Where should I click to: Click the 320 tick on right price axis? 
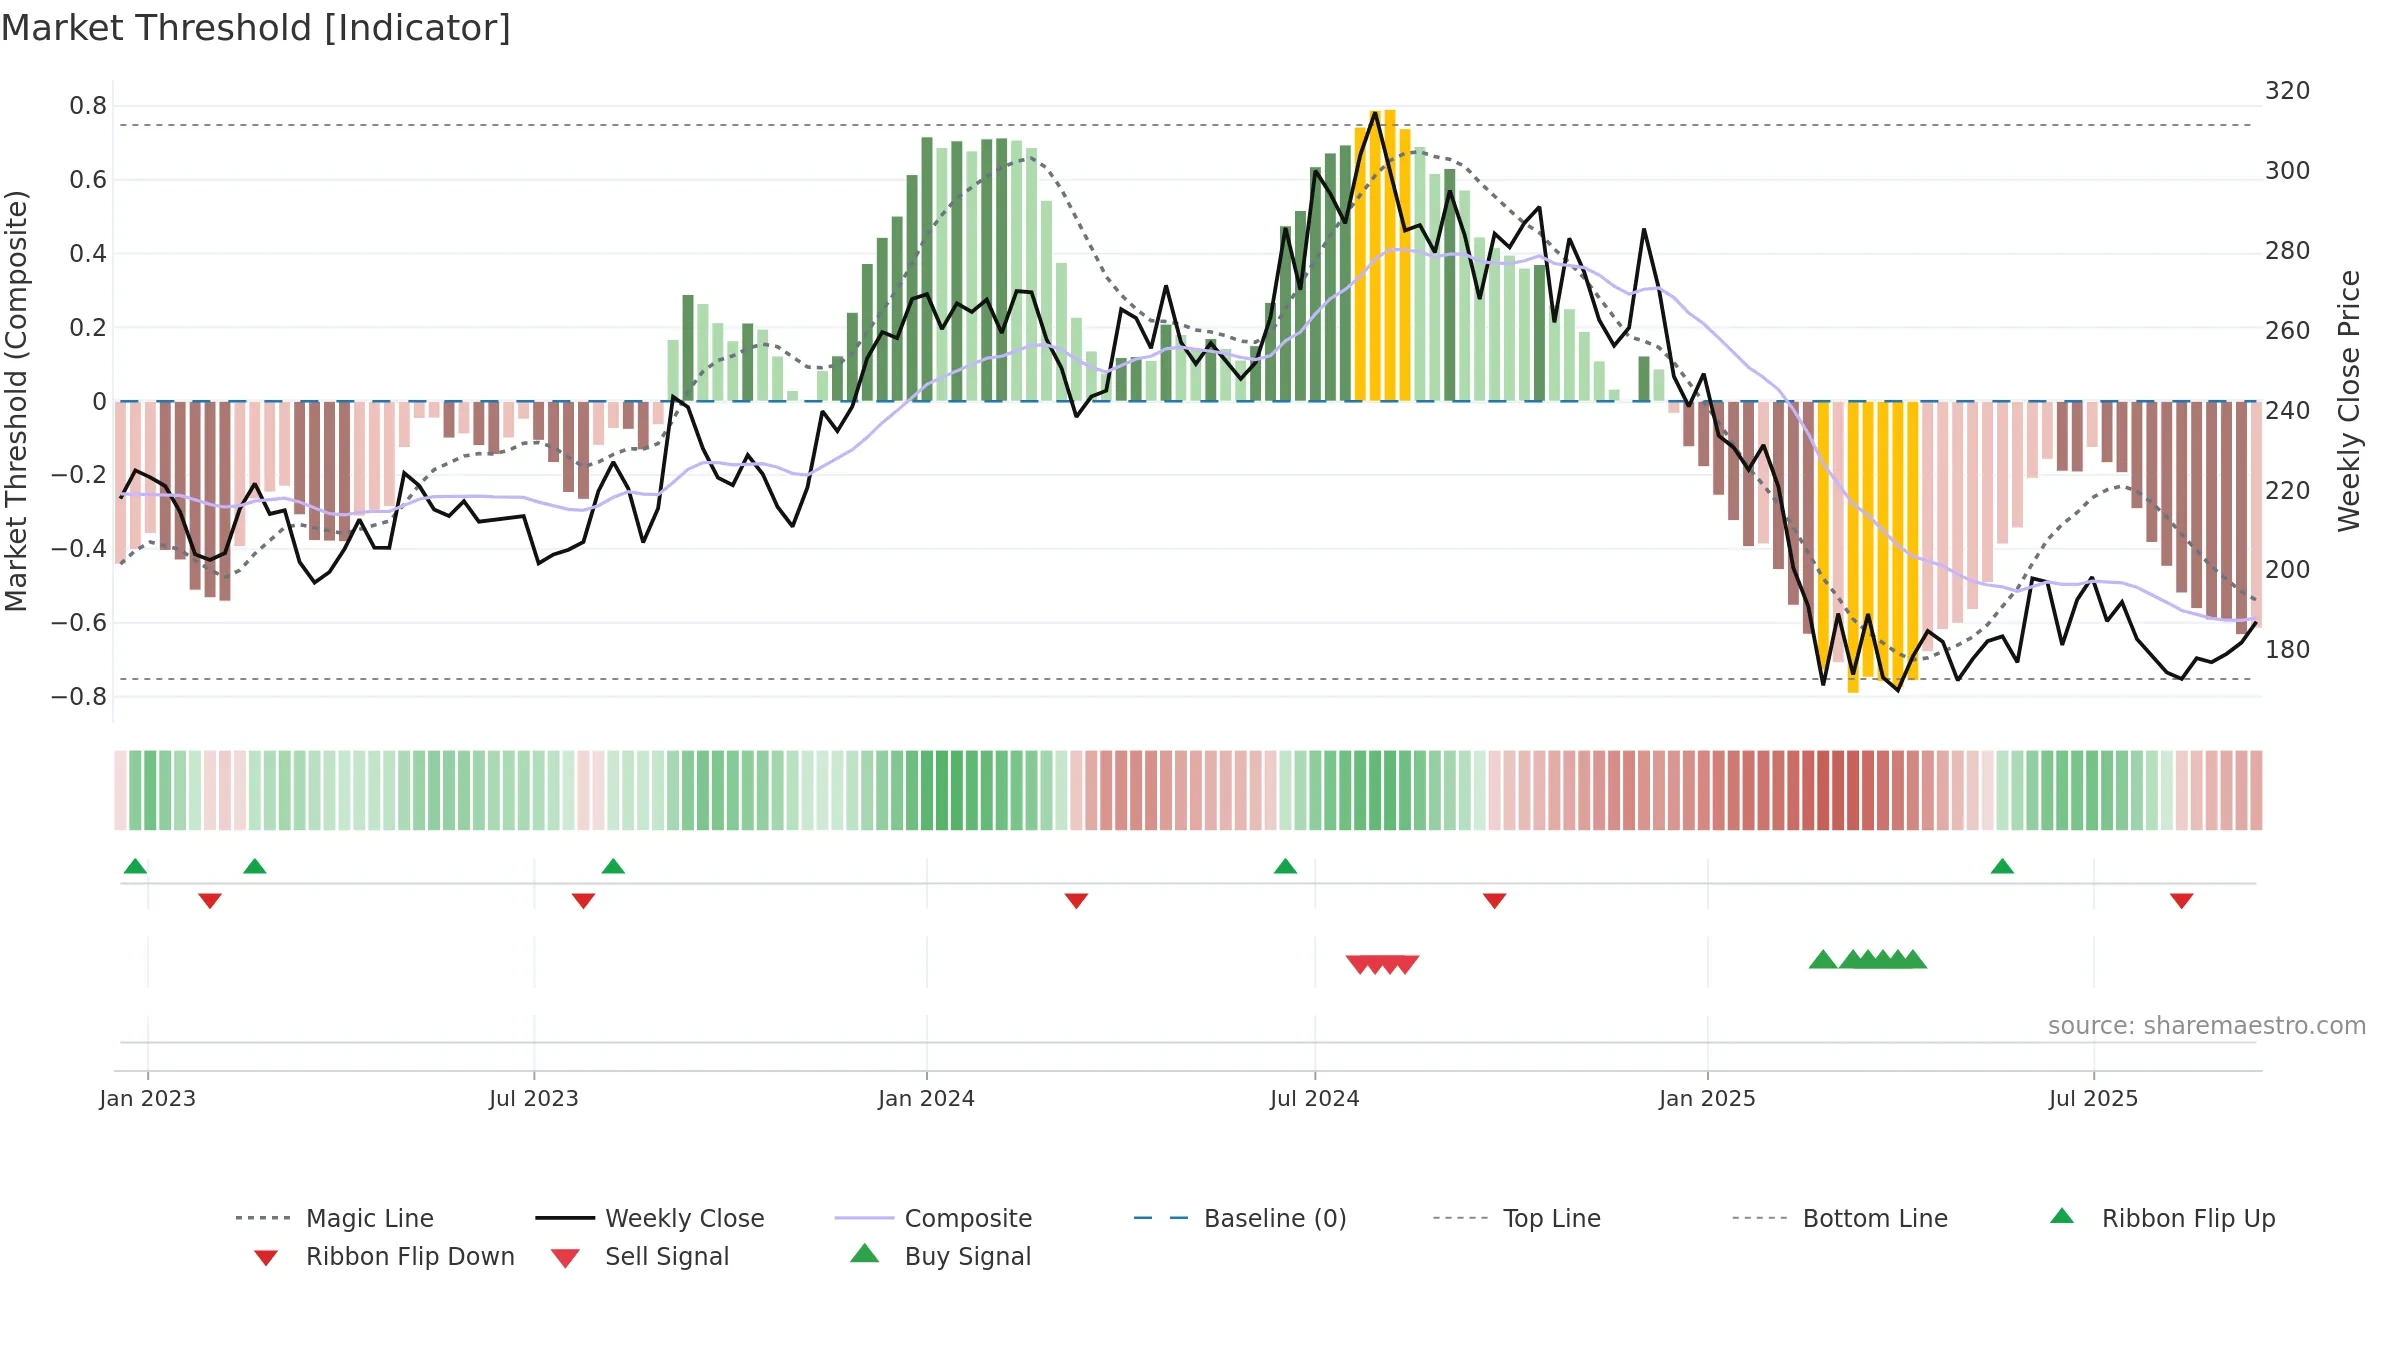pyautogui.click(x=2287, y=90)
